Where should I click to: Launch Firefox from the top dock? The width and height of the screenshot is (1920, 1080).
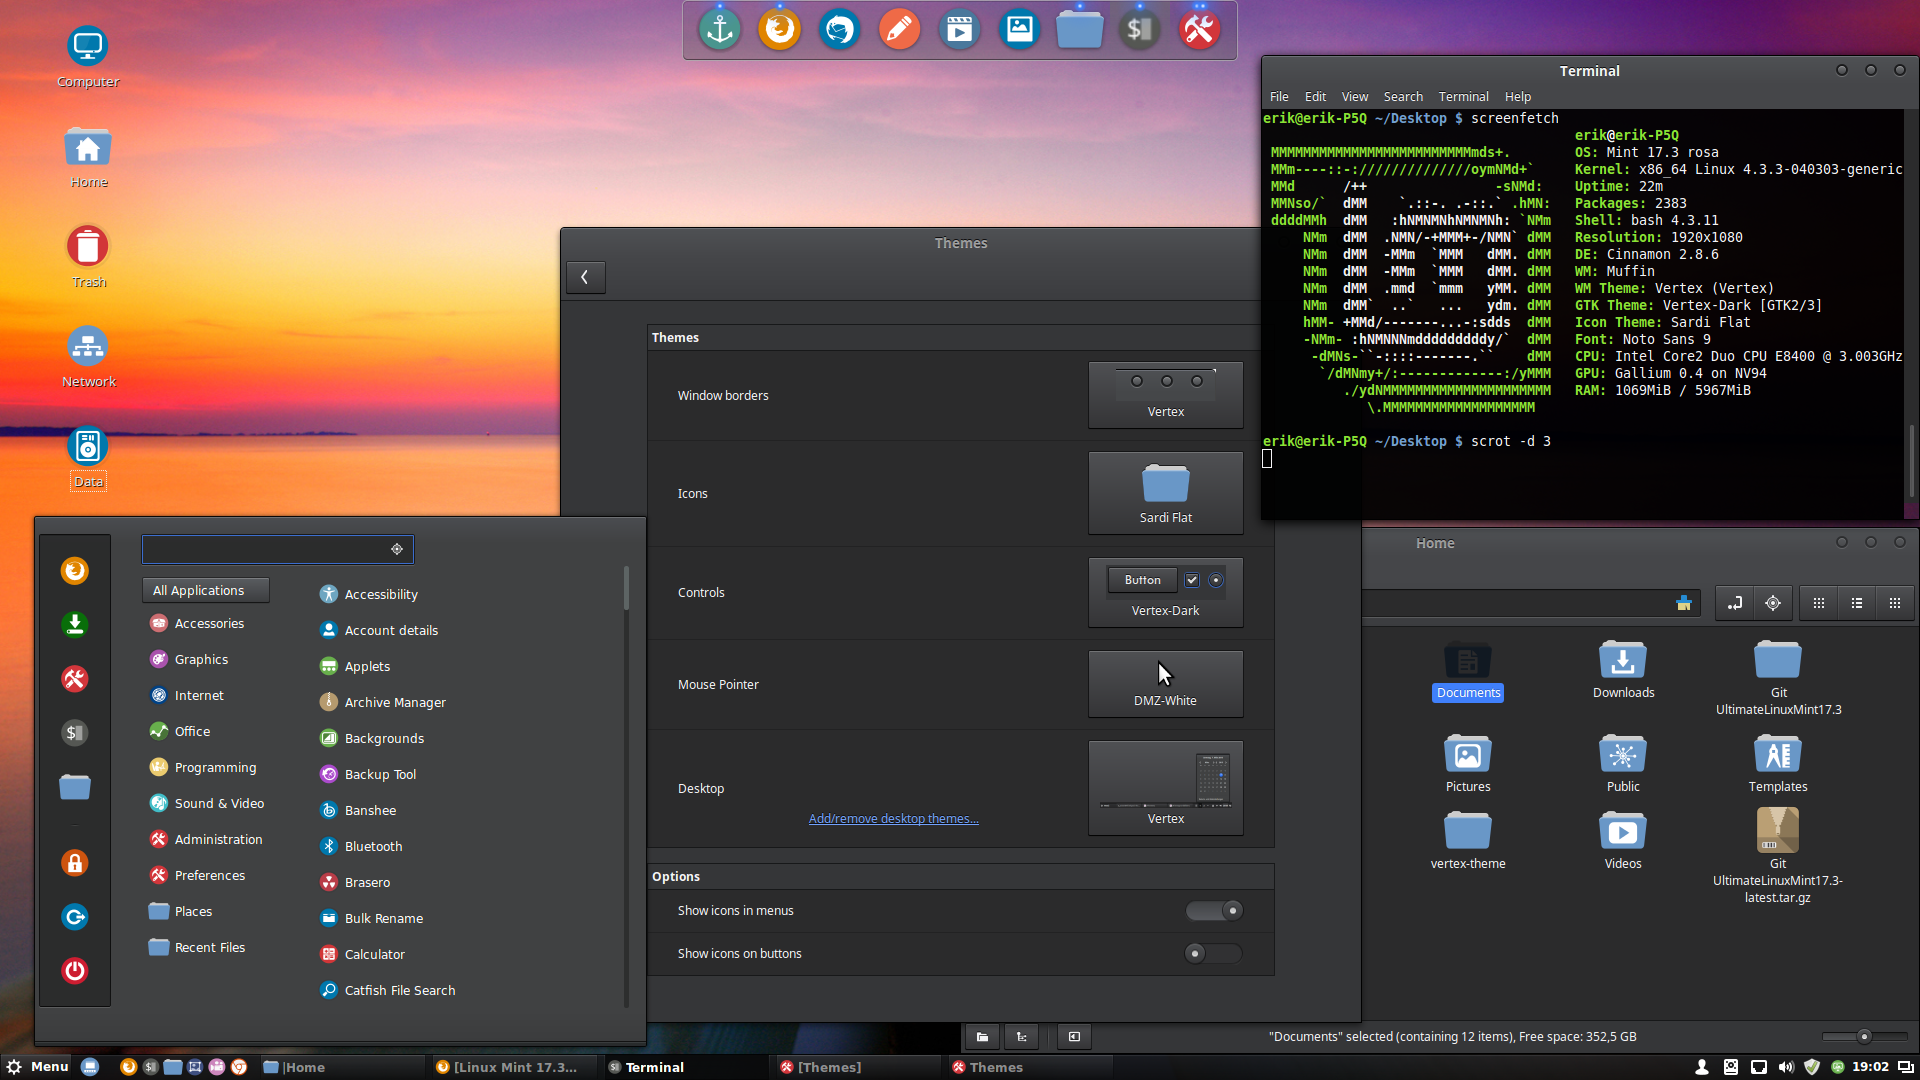[780, 30]
